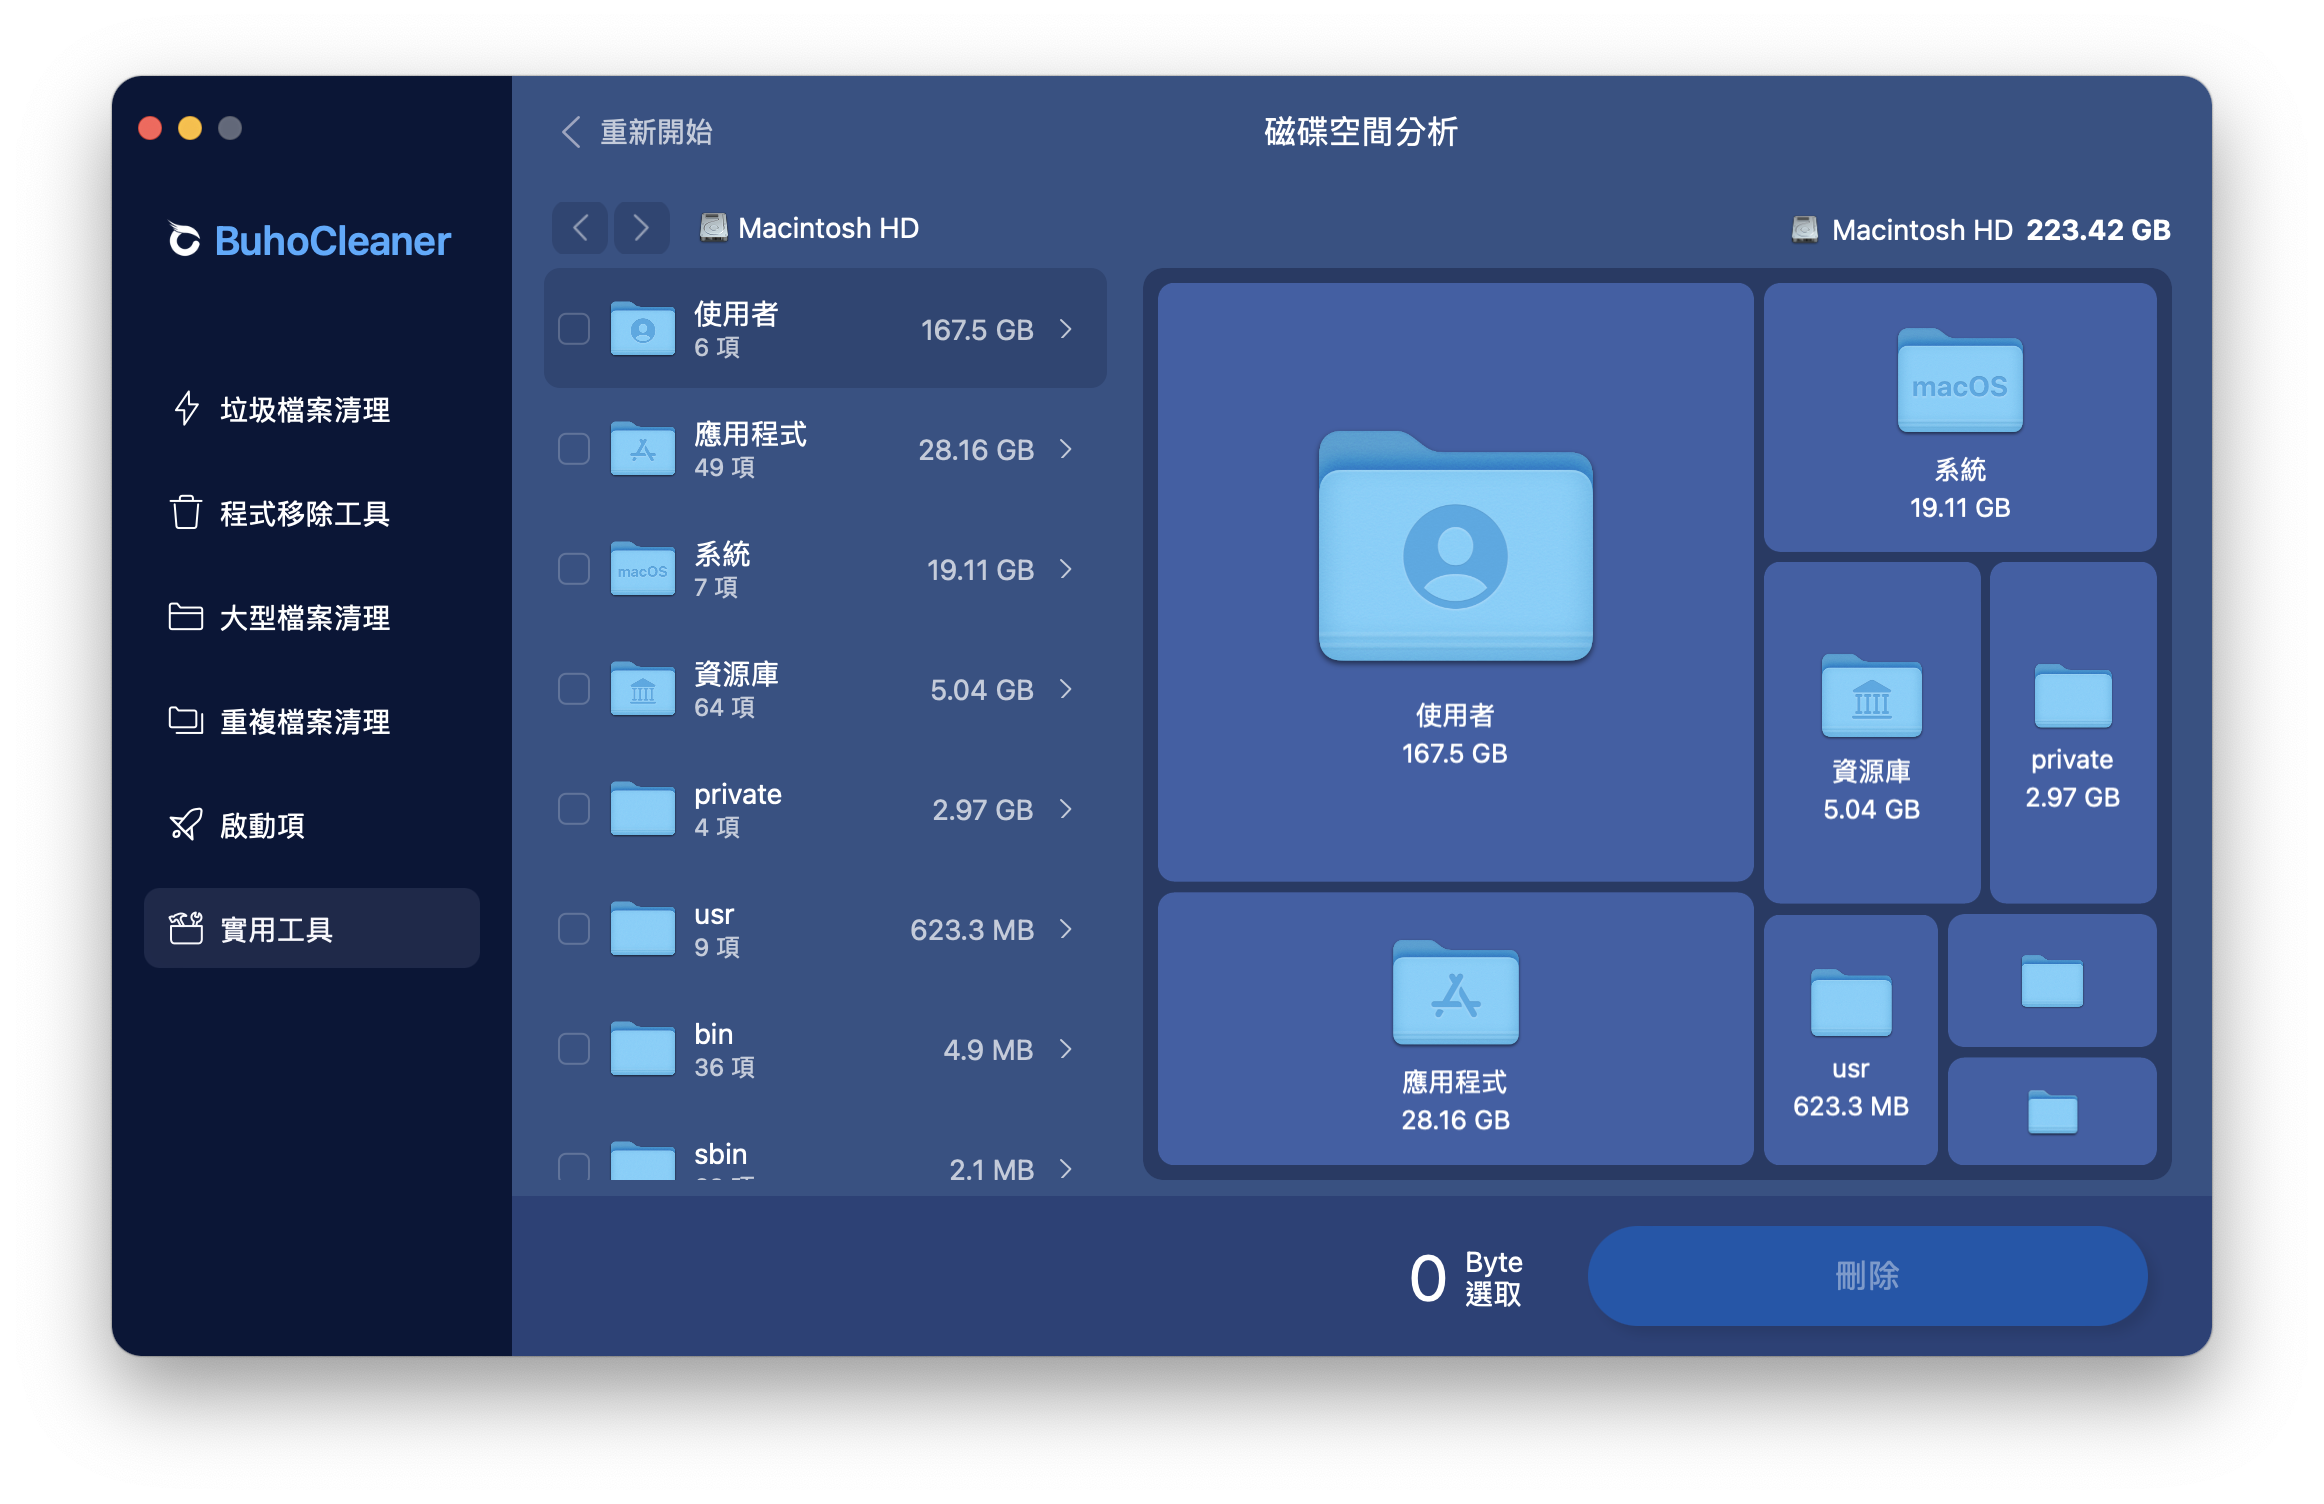Viewport: 2324px width, 1504px height.
Task: Click the large 使用者 folder icon in treemap
Action: click(x=1455, y=546)
